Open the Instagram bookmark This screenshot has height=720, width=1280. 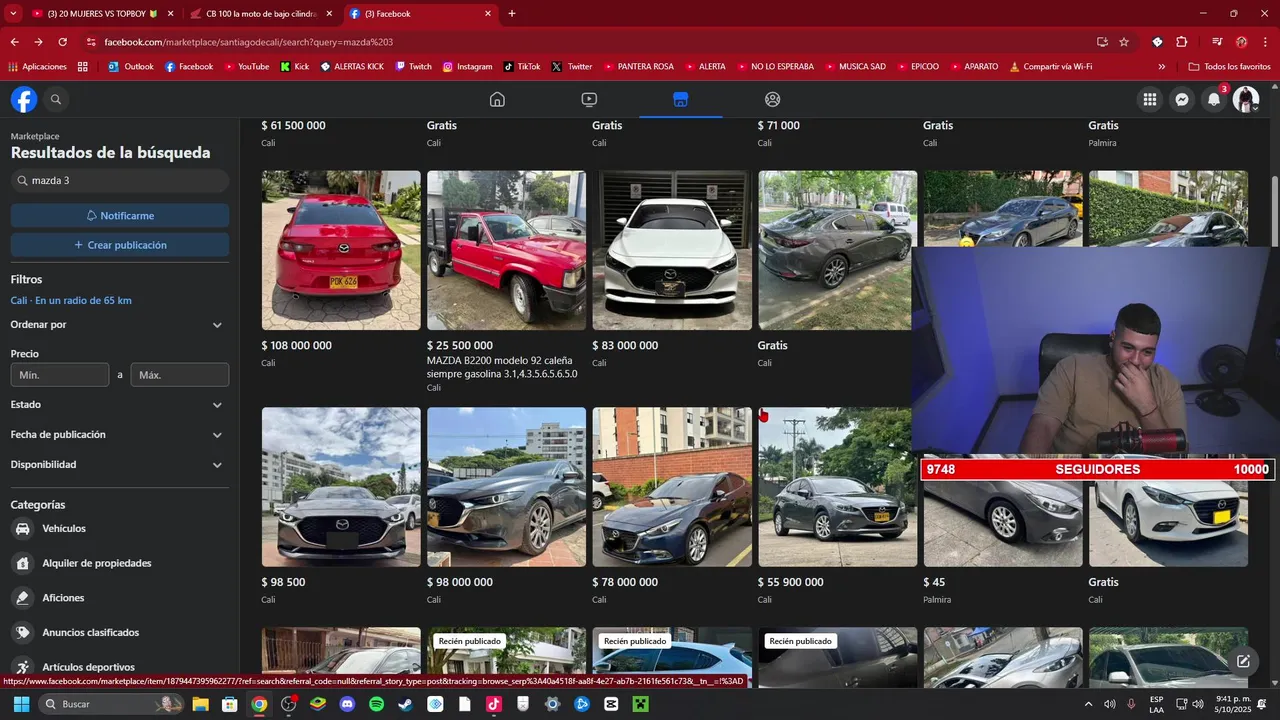(467, 67)
